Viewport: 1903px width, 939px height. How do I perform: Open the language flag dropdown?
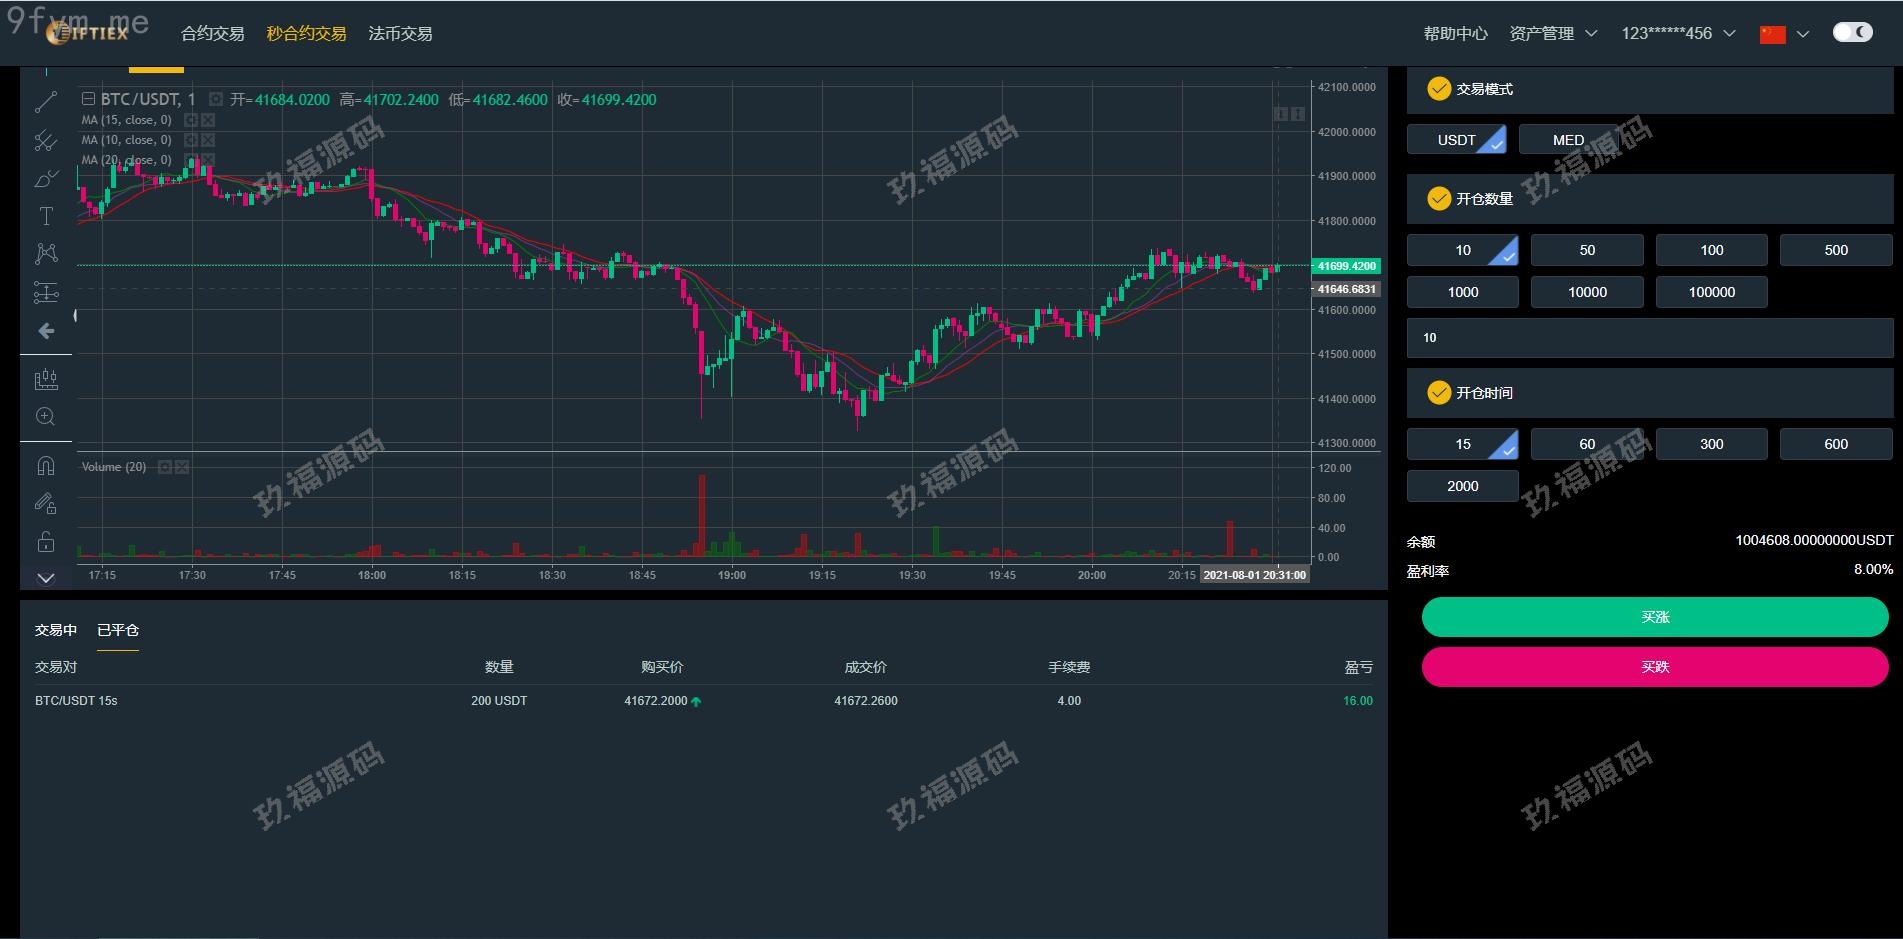coord(1784,34)
